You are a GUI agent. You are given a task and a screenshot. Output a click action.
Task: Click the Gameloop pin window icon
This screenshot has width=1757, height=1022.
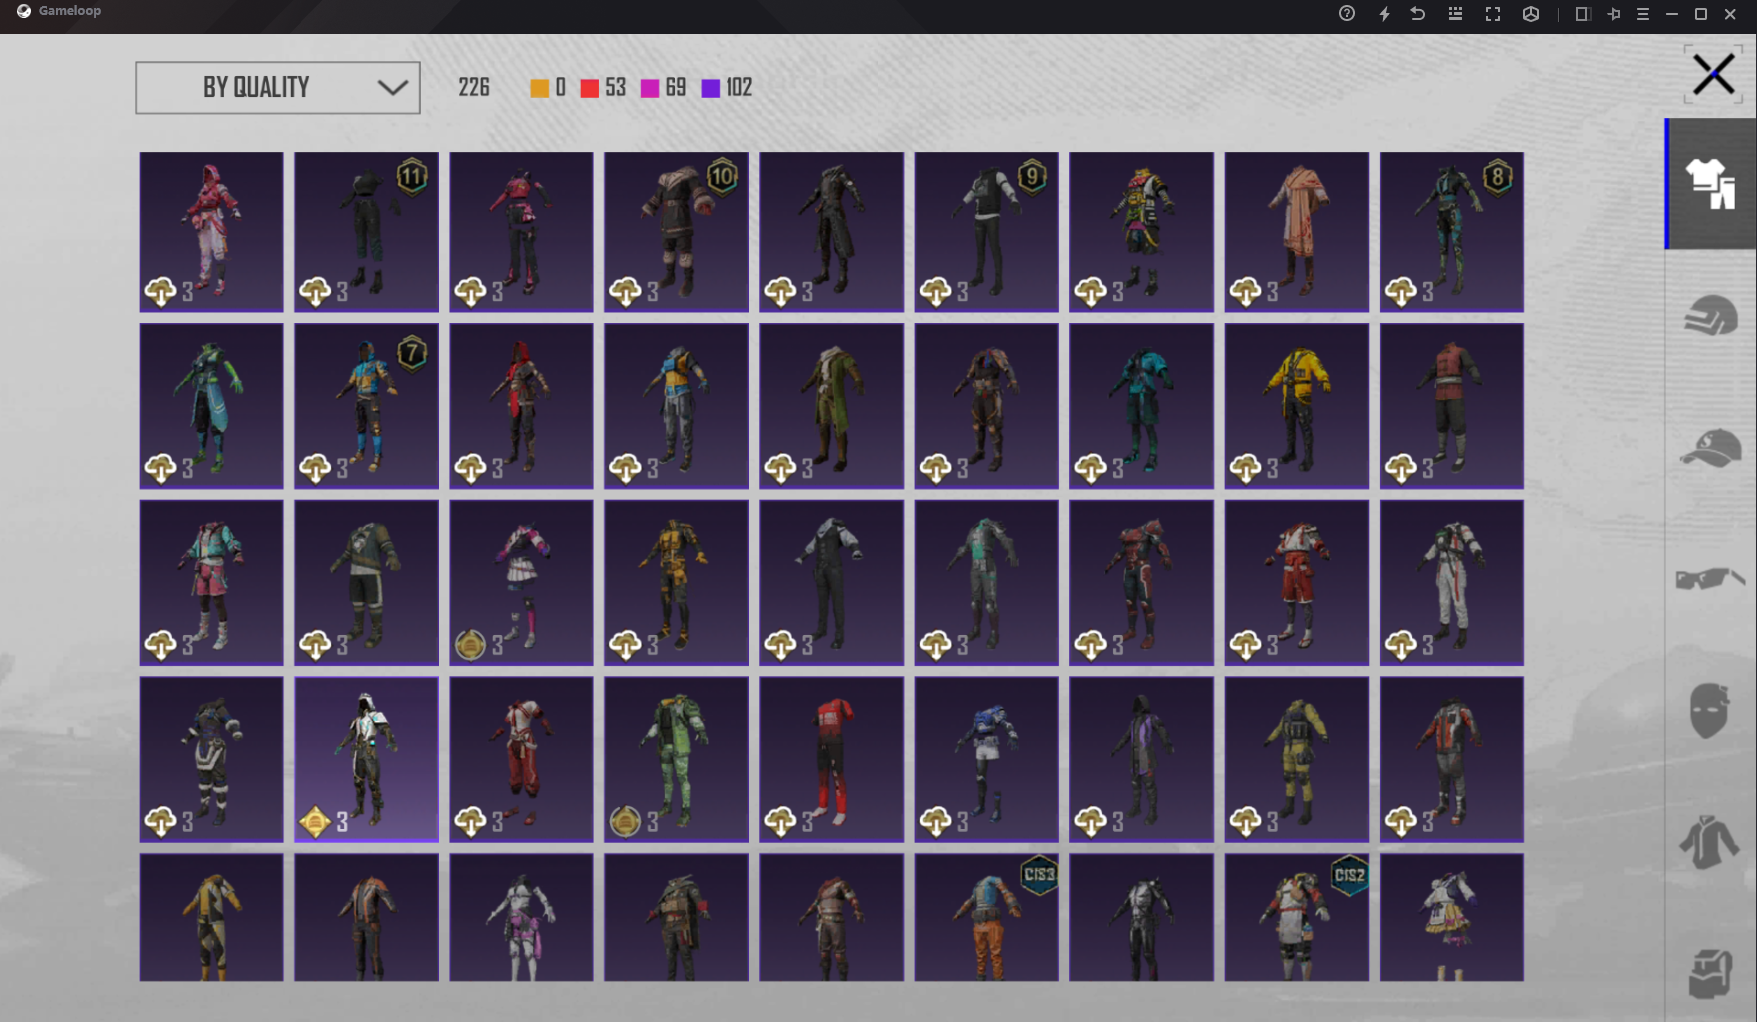click(1614, 14)
